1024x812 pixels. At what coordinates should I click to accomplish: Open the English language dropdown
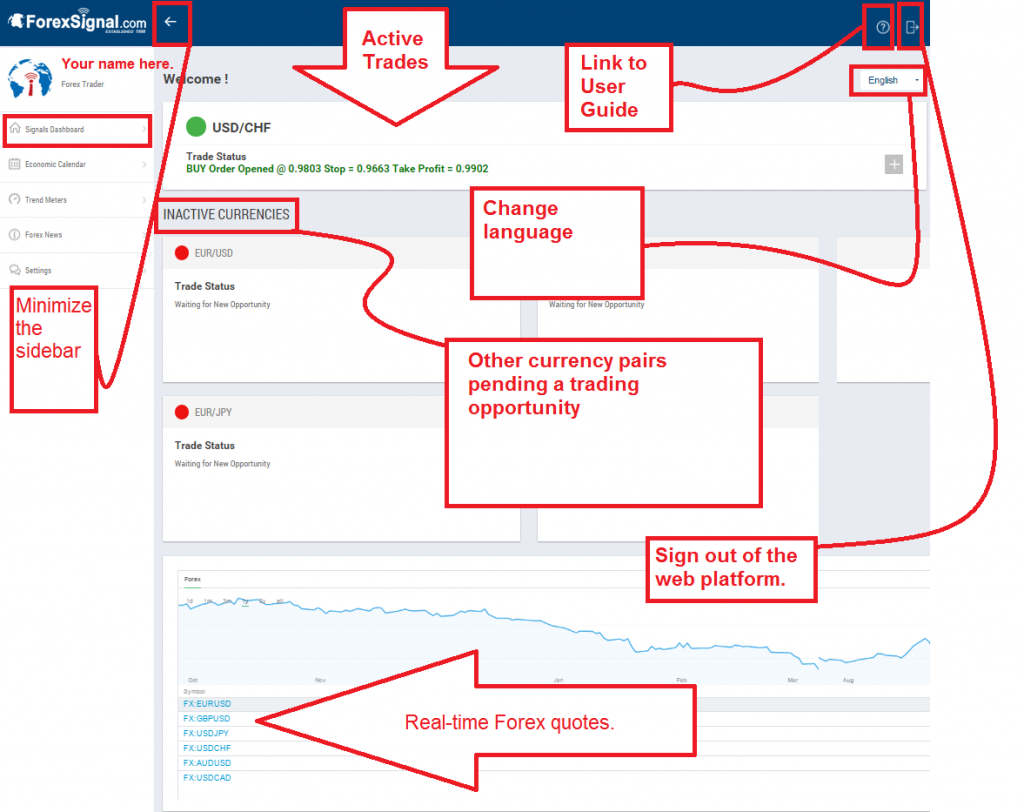886,80
